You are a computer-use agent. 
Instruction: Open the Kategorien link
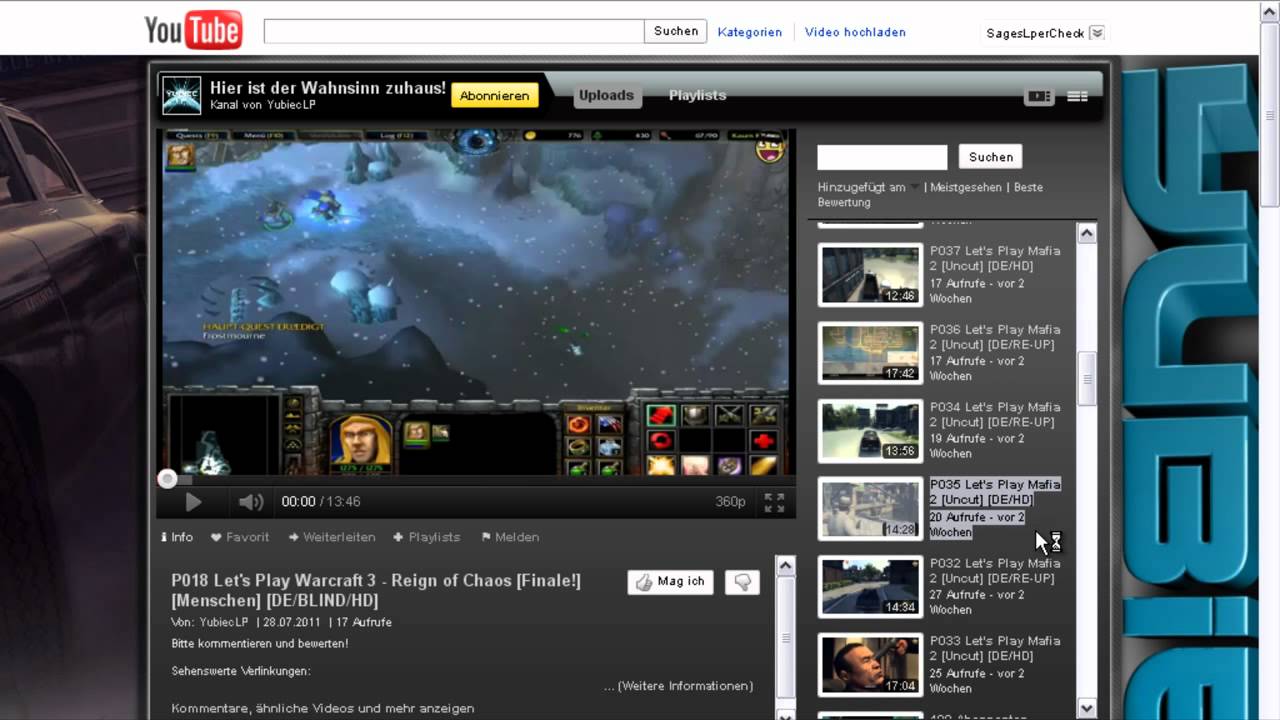(750, 32)
